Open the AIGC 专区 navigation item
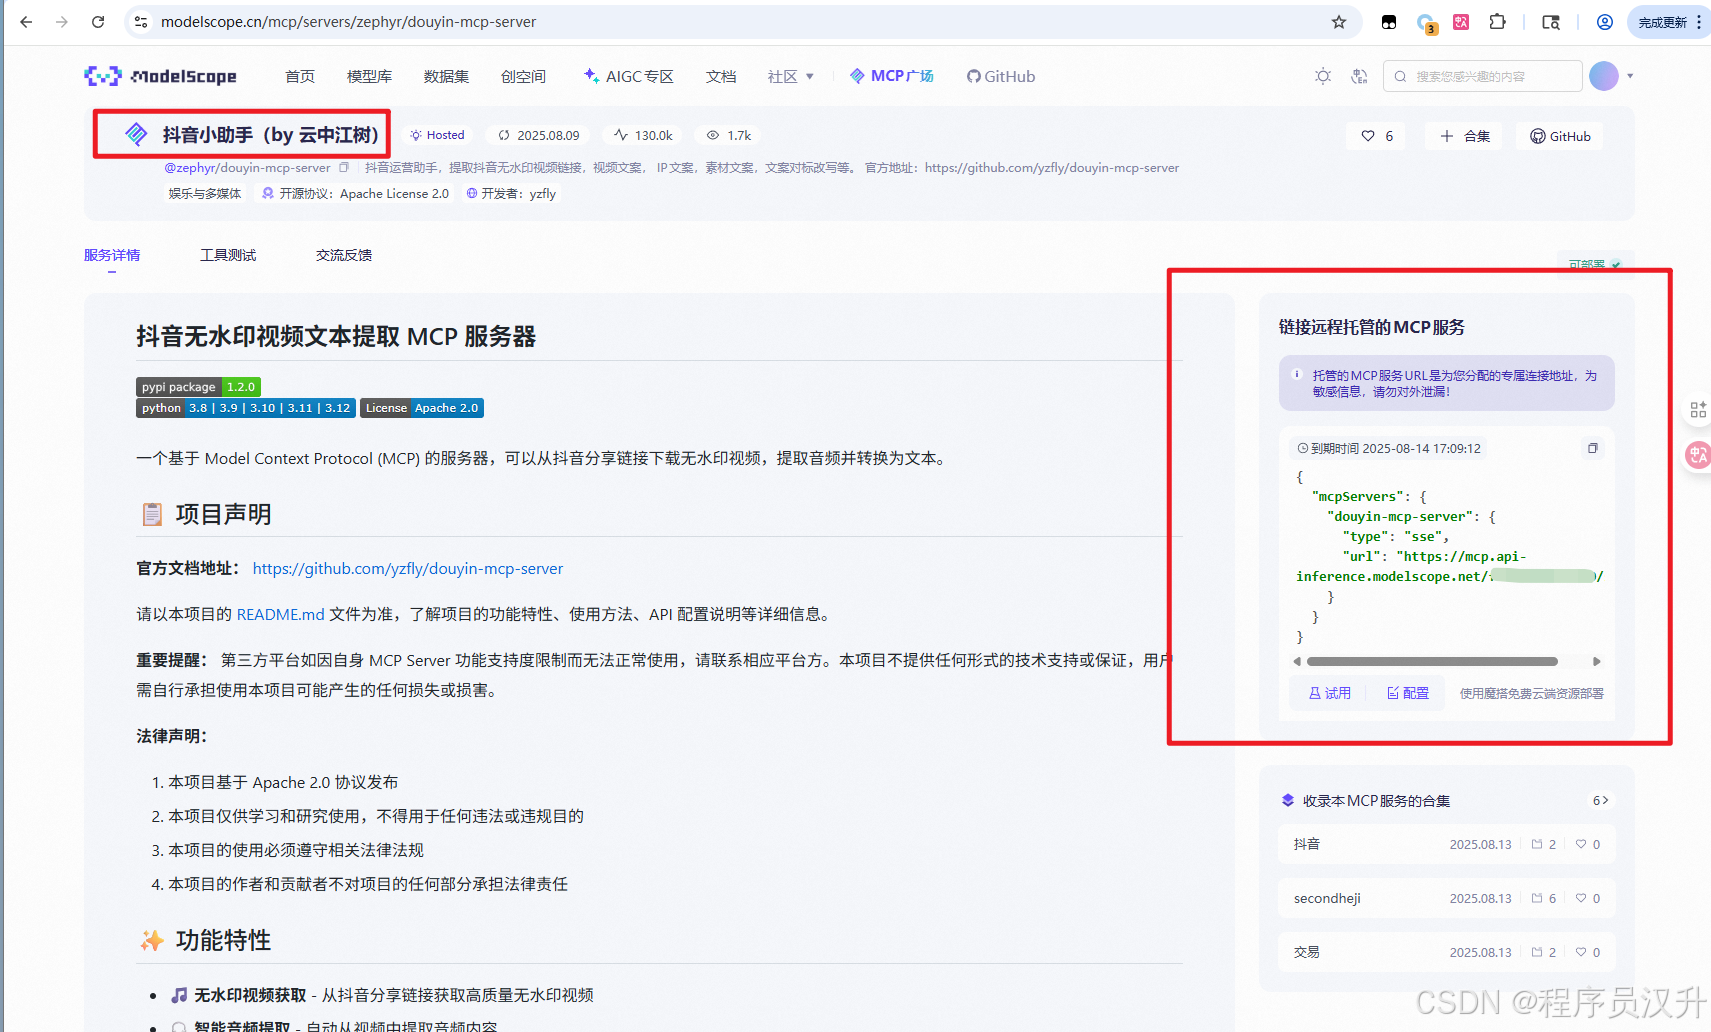 coord(629,76)
